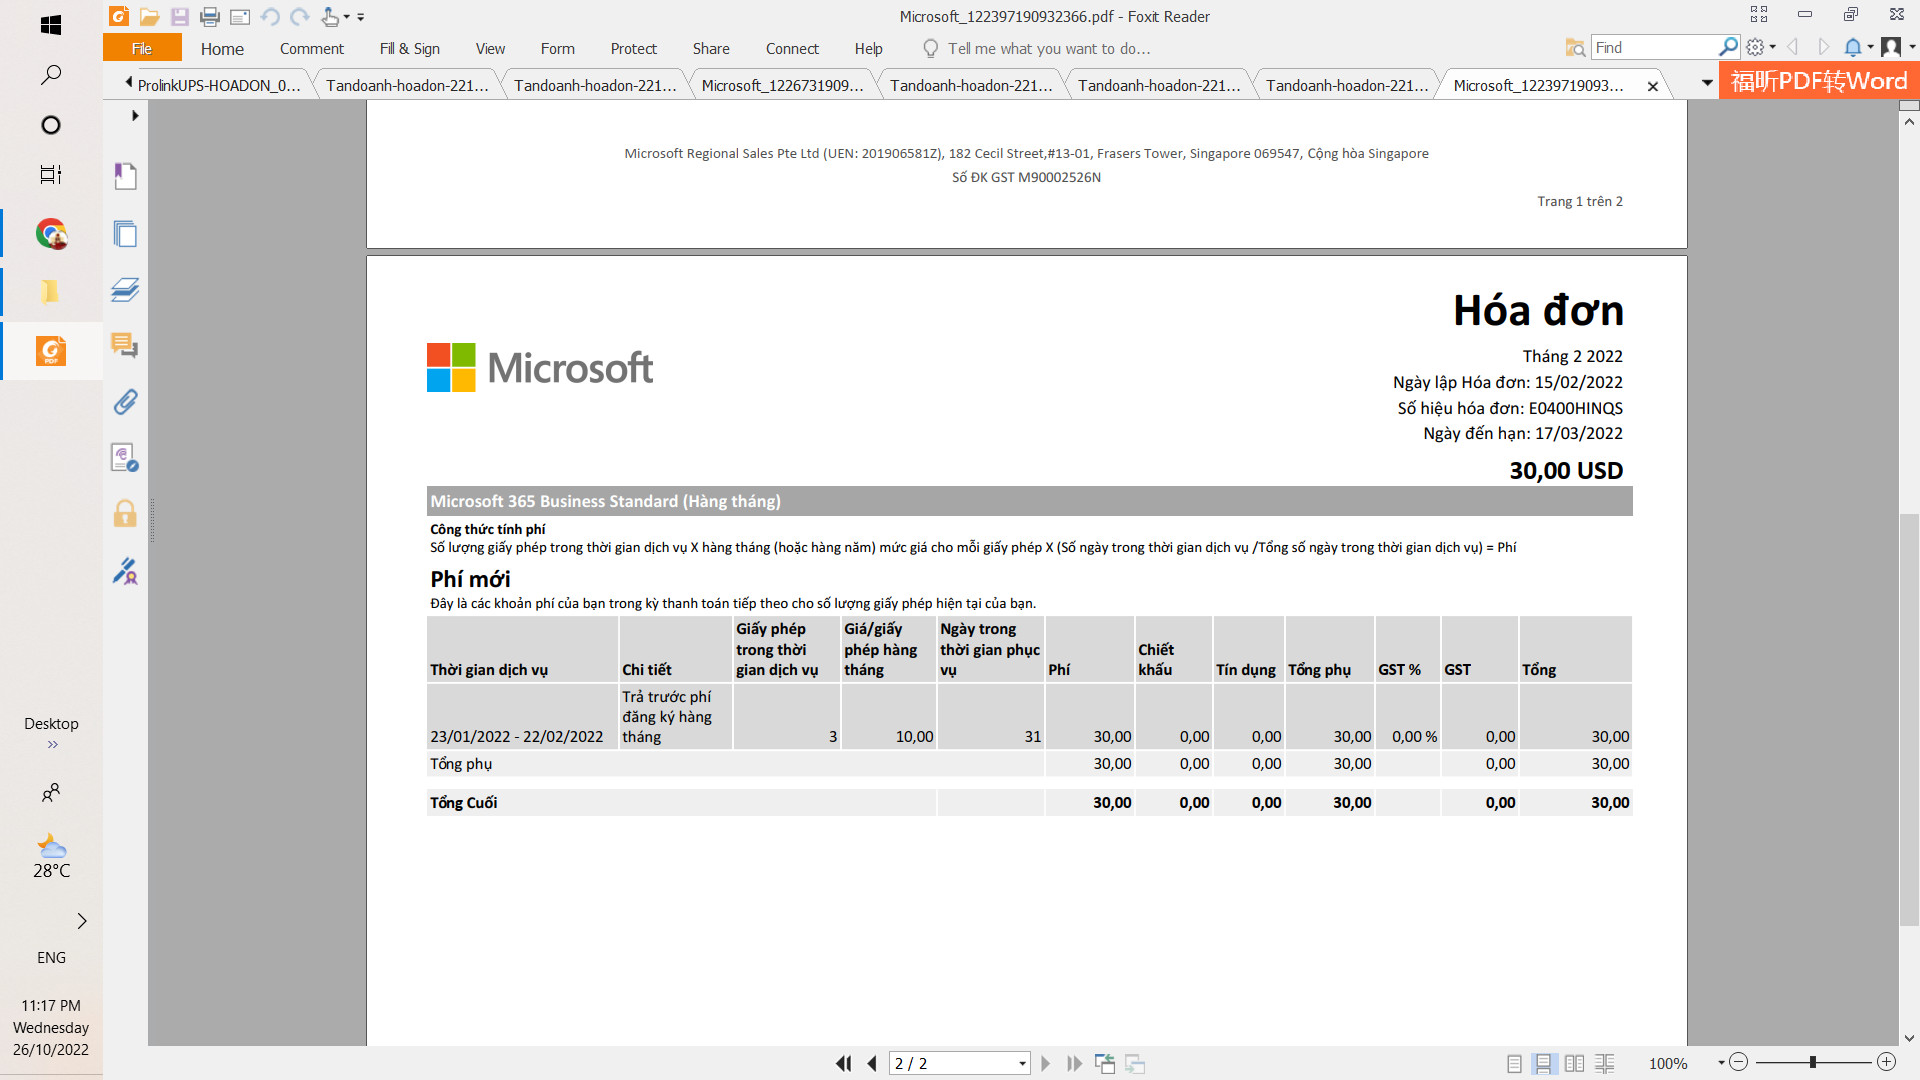Open the zoom percentage dropdown
Image resolution: width=1920 pixels, height=1080 pixels.
pos(1720,1063)
